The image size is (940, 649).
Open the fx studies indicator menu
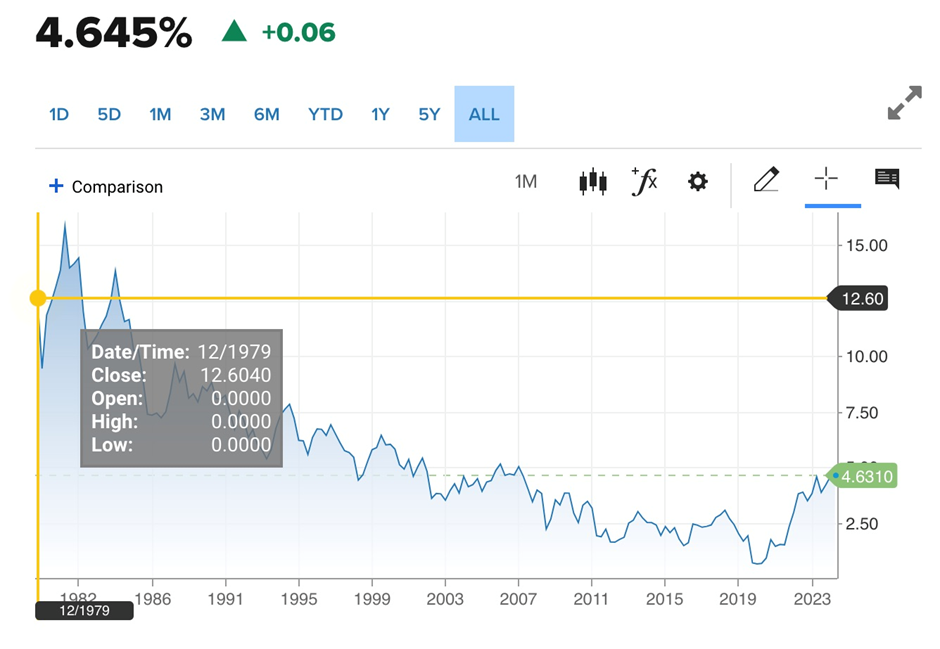click(645, 181)
